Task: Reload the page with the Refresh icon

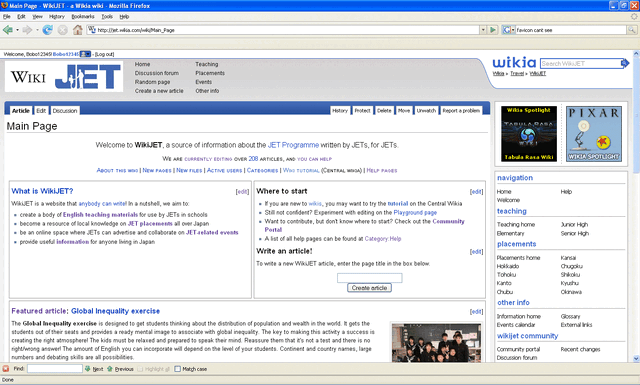Action: pyautogui.click(x=48, y=30)
